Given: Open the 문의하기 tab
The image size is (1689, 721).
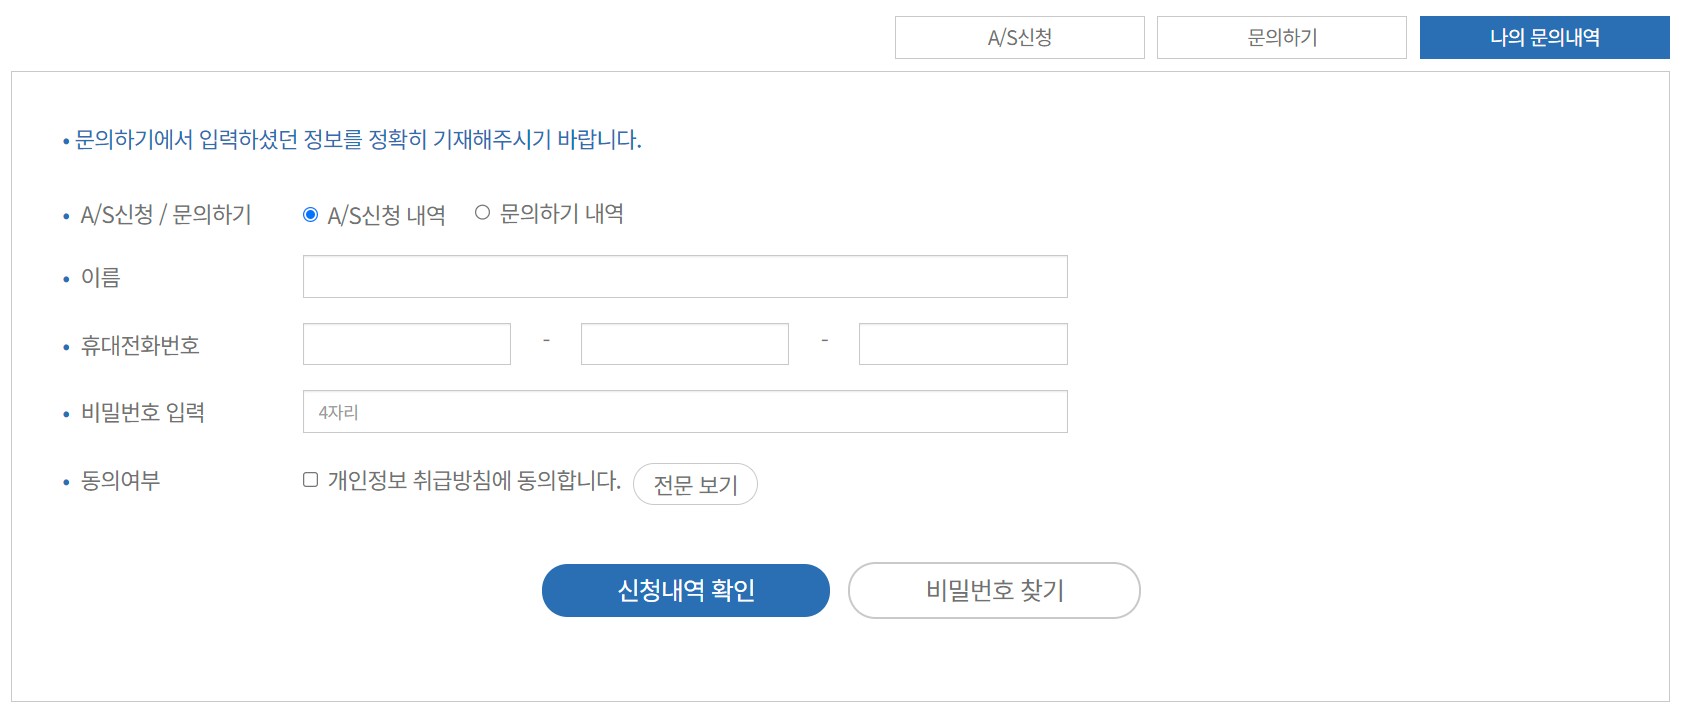Looking at the screenshot, I should click(1282, 37).
